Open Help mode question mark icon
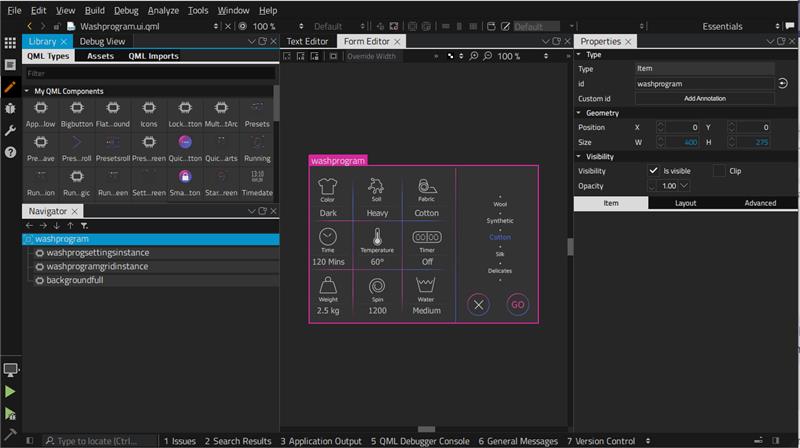800x448 pixels. 10,152
